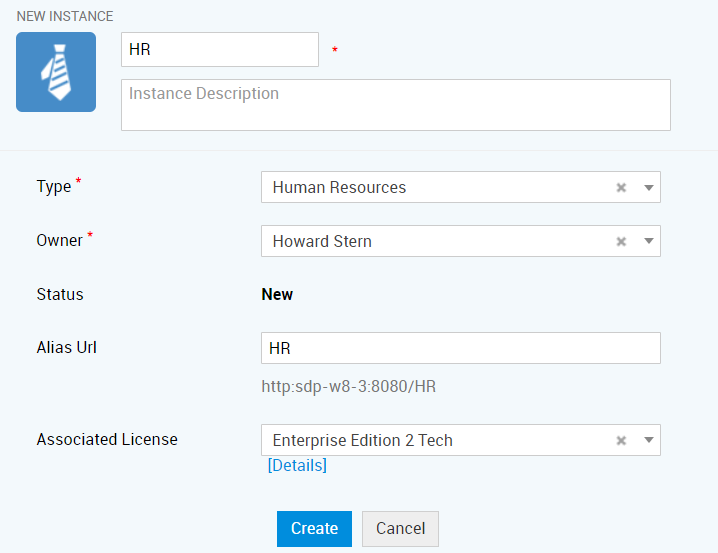Cancel the new instance form
This screenshot has width=718, height=553.
tap(400, 529)
